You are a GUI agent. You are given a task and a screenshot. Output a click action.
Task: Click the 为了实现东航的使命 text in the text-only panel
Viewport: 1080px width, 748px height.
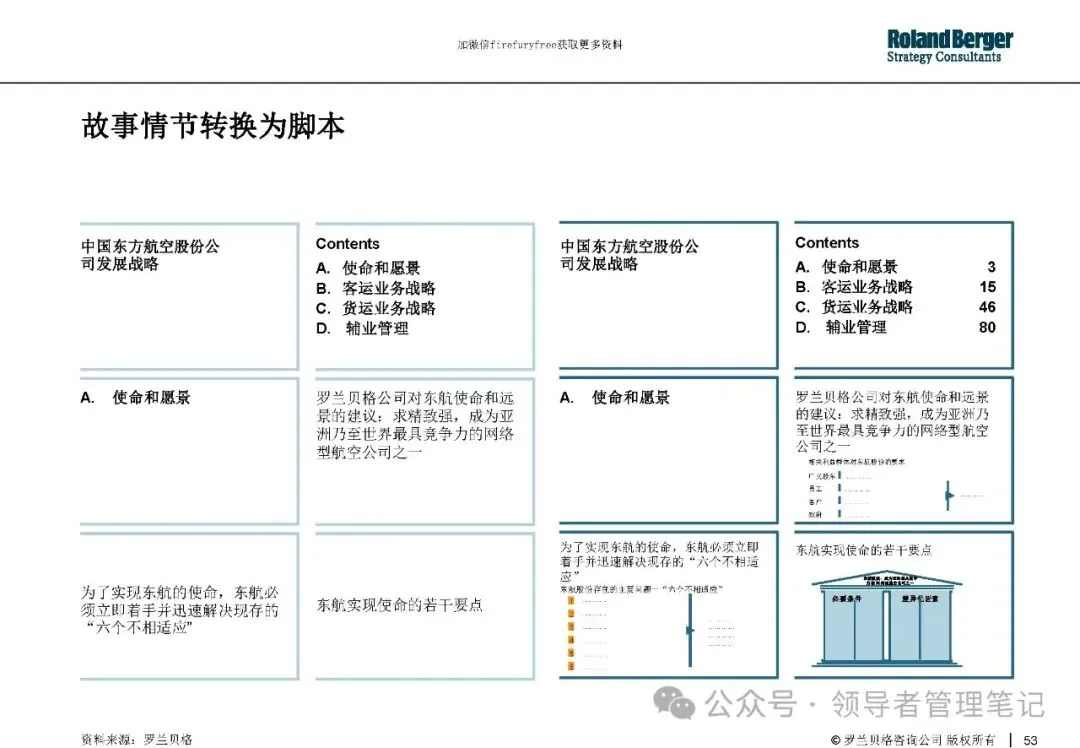coord(180,610)
